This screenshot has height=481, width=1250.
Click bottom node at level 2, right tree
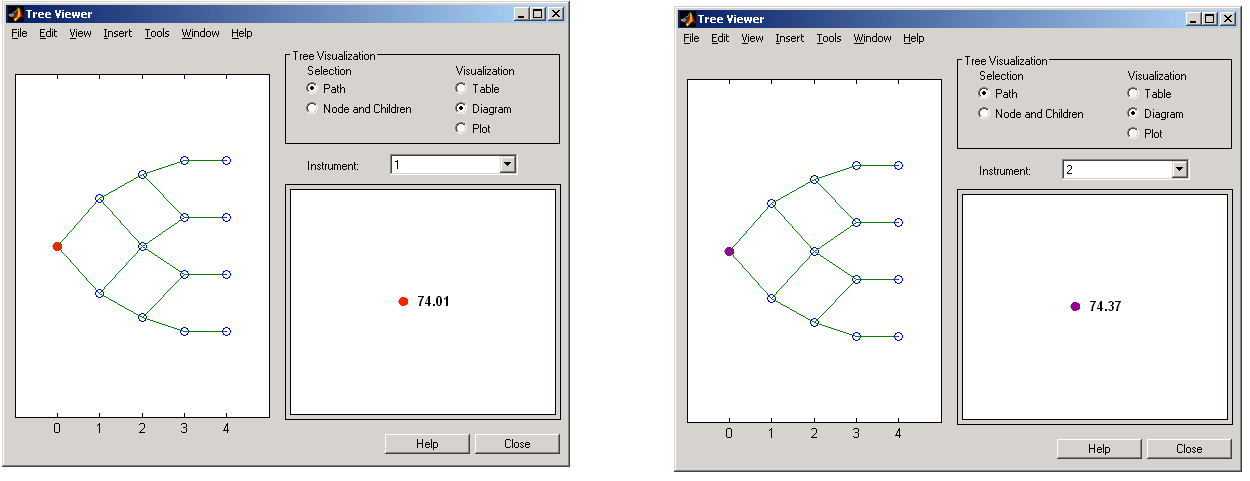tap(814, 322)
